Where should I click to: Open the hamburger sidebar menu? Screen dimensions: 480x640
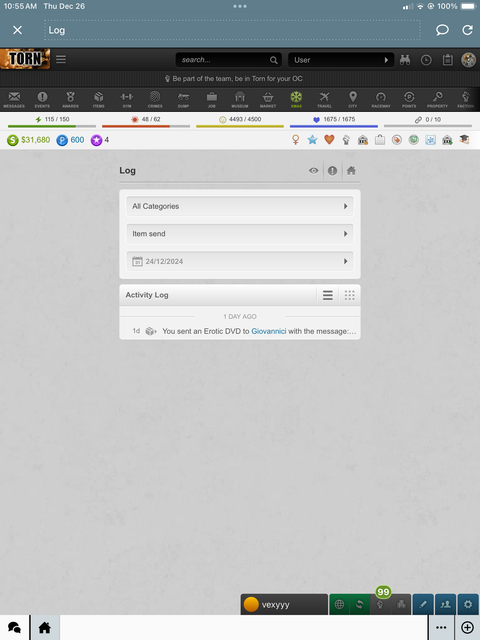61,60
